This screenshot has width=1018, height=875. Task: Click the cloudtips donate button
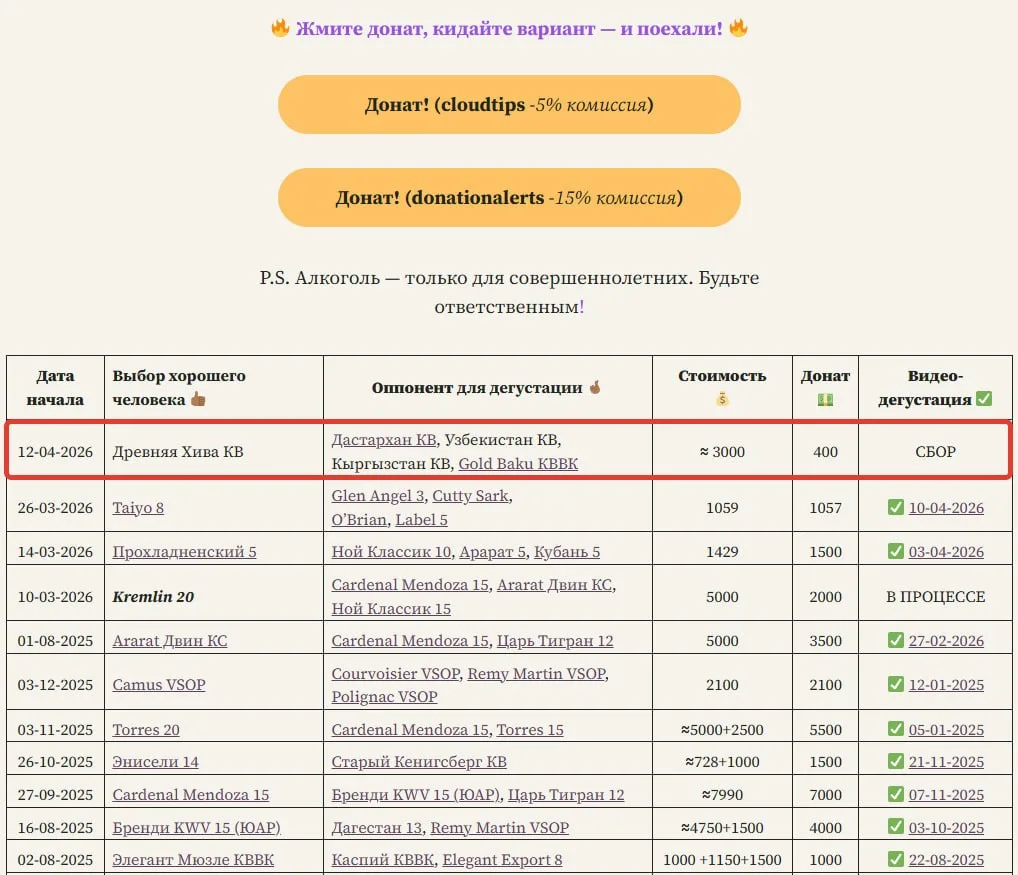pyautogui.click(x=509, y=105)
